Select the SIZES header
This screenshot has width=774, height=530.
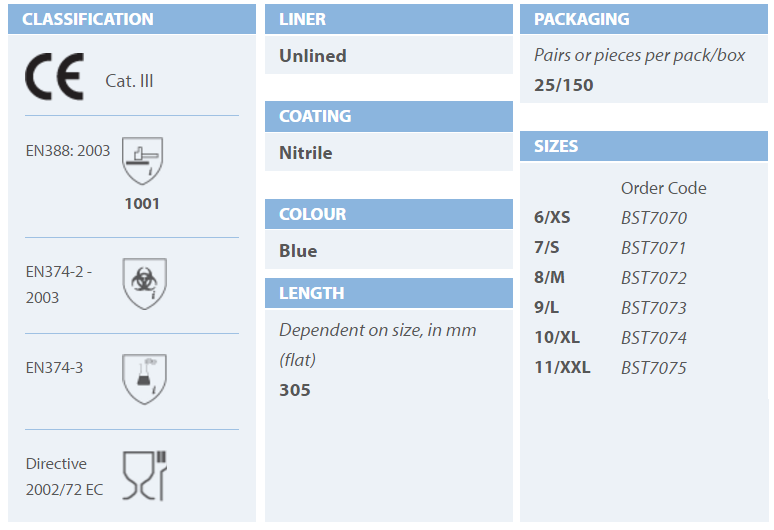pyautogui.click(x=644, y=146)
